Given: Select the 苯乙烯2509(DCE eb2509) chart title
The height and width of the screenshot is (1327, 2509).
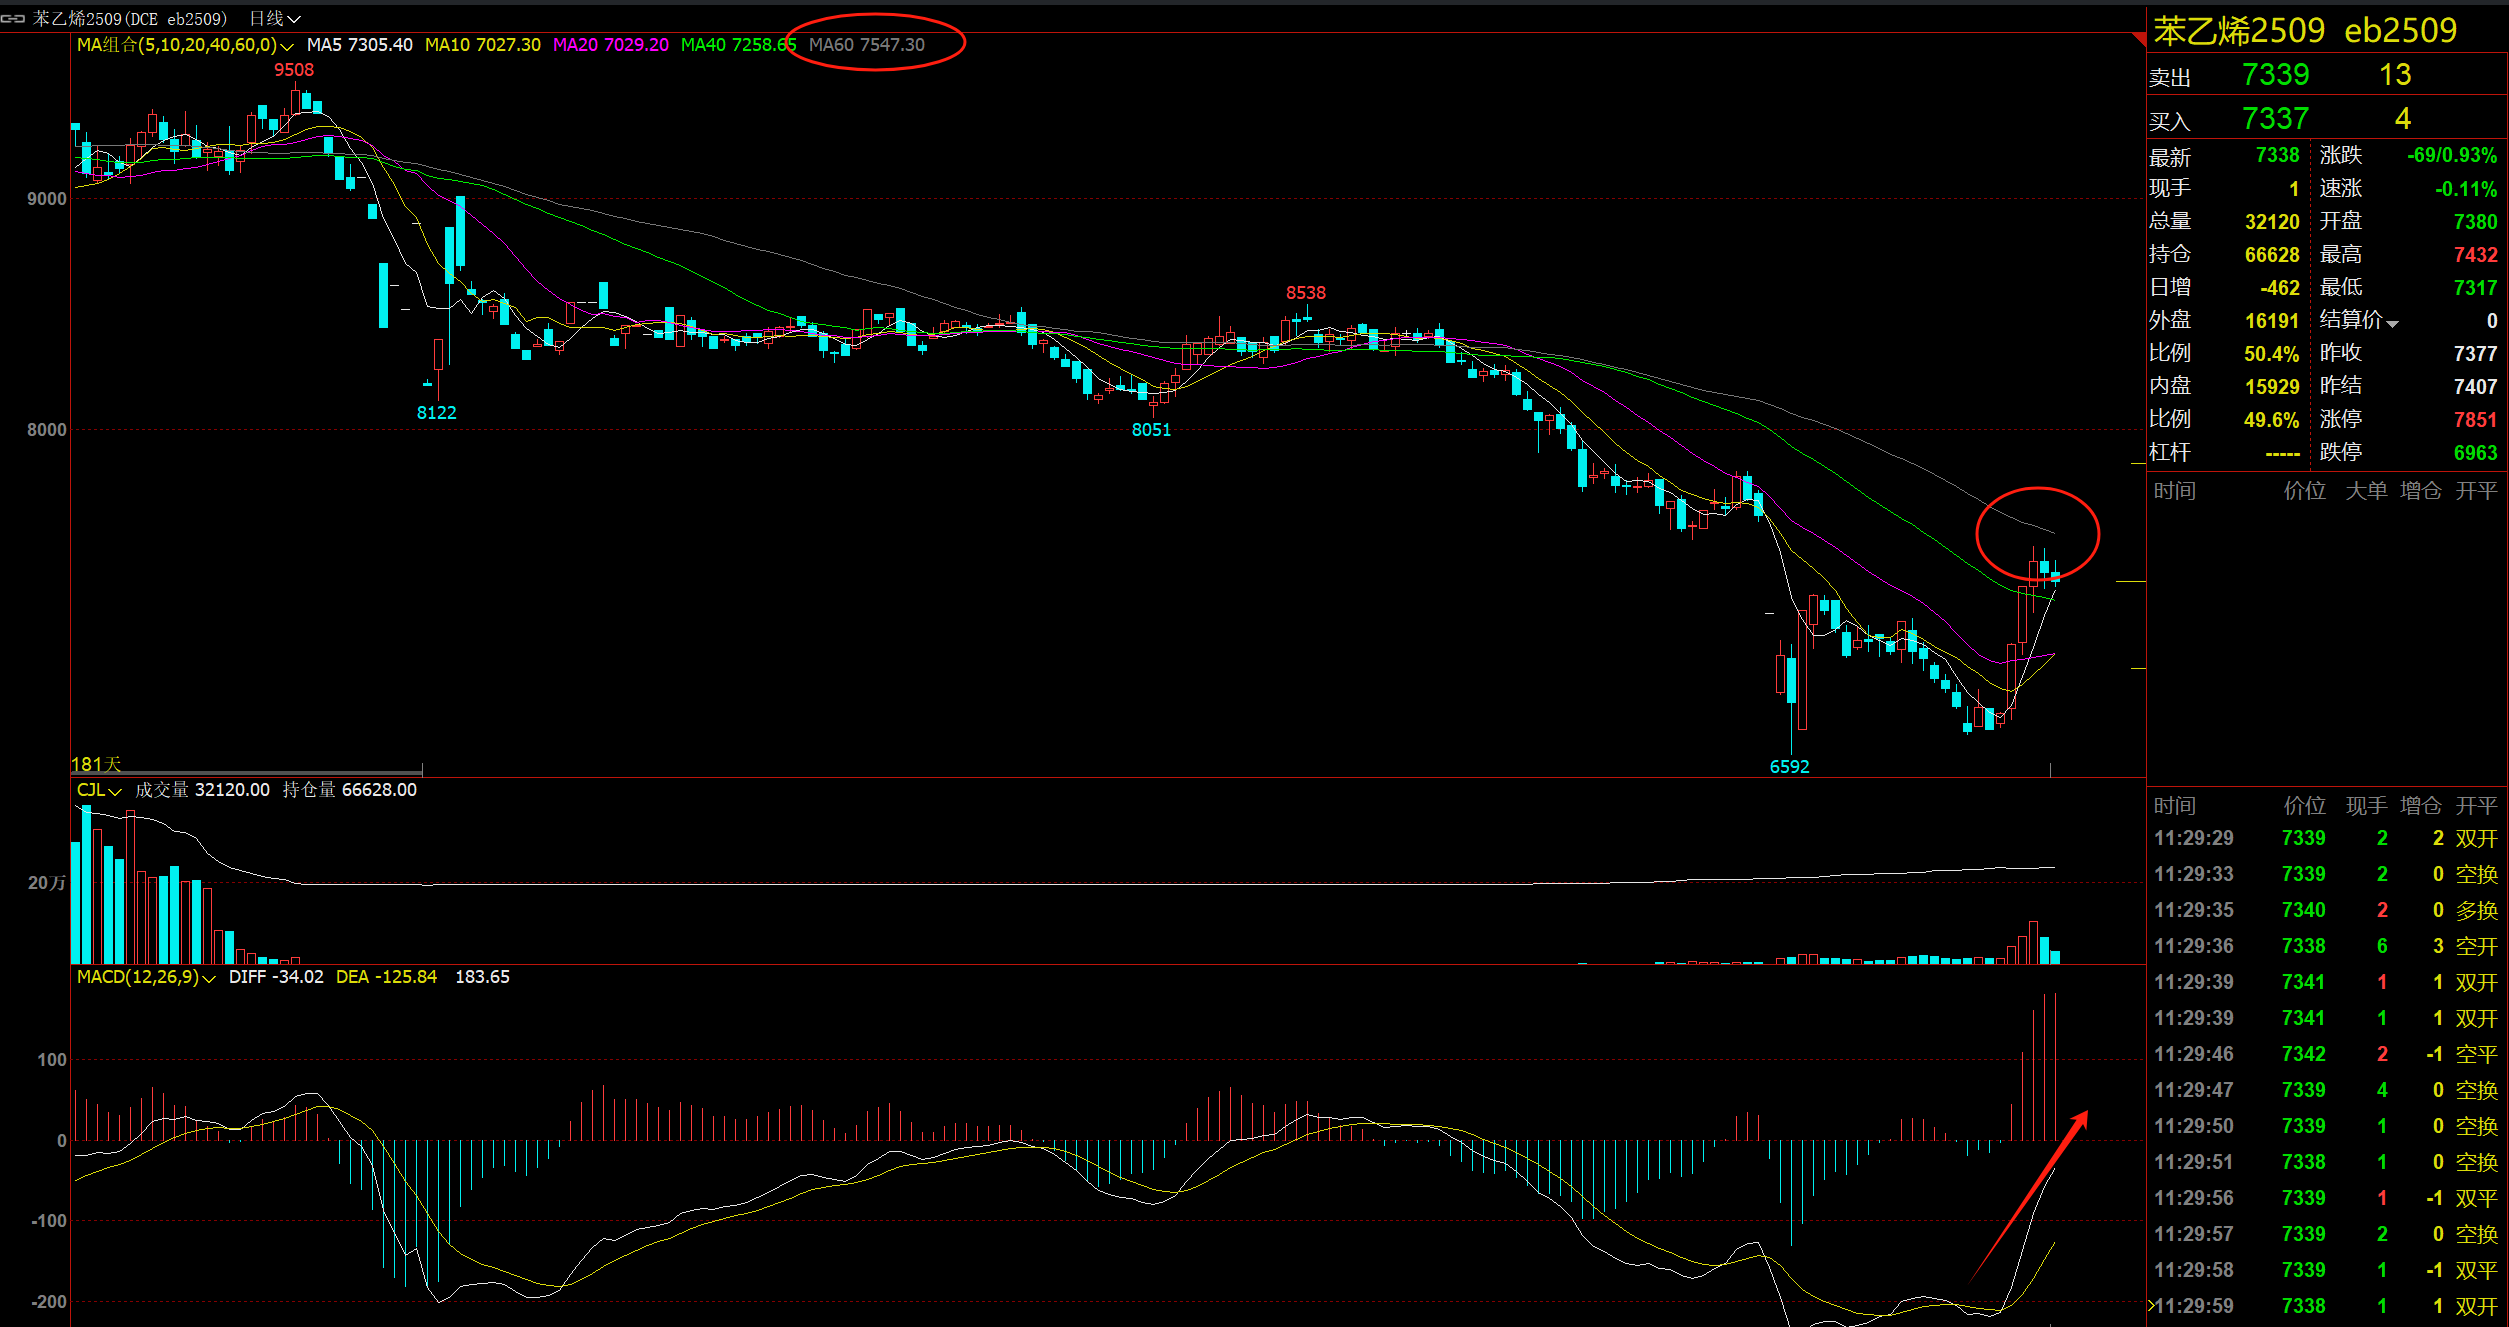Looking at the screenshot, I should pos(130,18).
